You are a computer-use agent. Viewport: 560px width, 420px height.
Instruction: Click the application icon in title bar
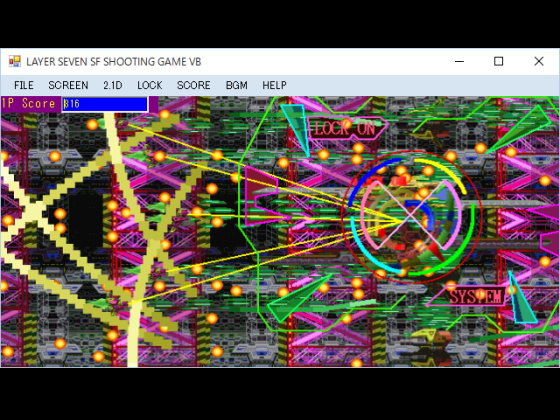(15, 61)
